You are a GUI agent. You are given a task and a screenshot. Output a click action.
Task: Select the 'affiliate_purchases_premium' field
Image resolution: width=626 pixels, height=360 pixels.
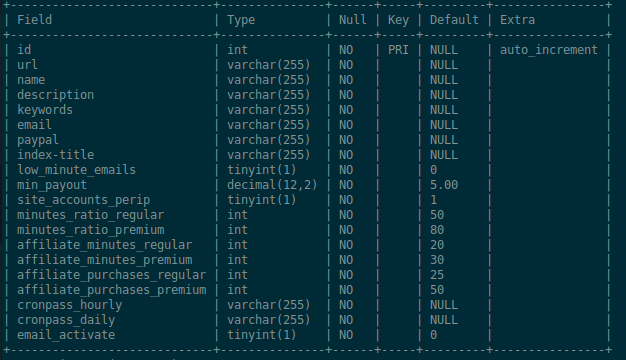point(112,290)
